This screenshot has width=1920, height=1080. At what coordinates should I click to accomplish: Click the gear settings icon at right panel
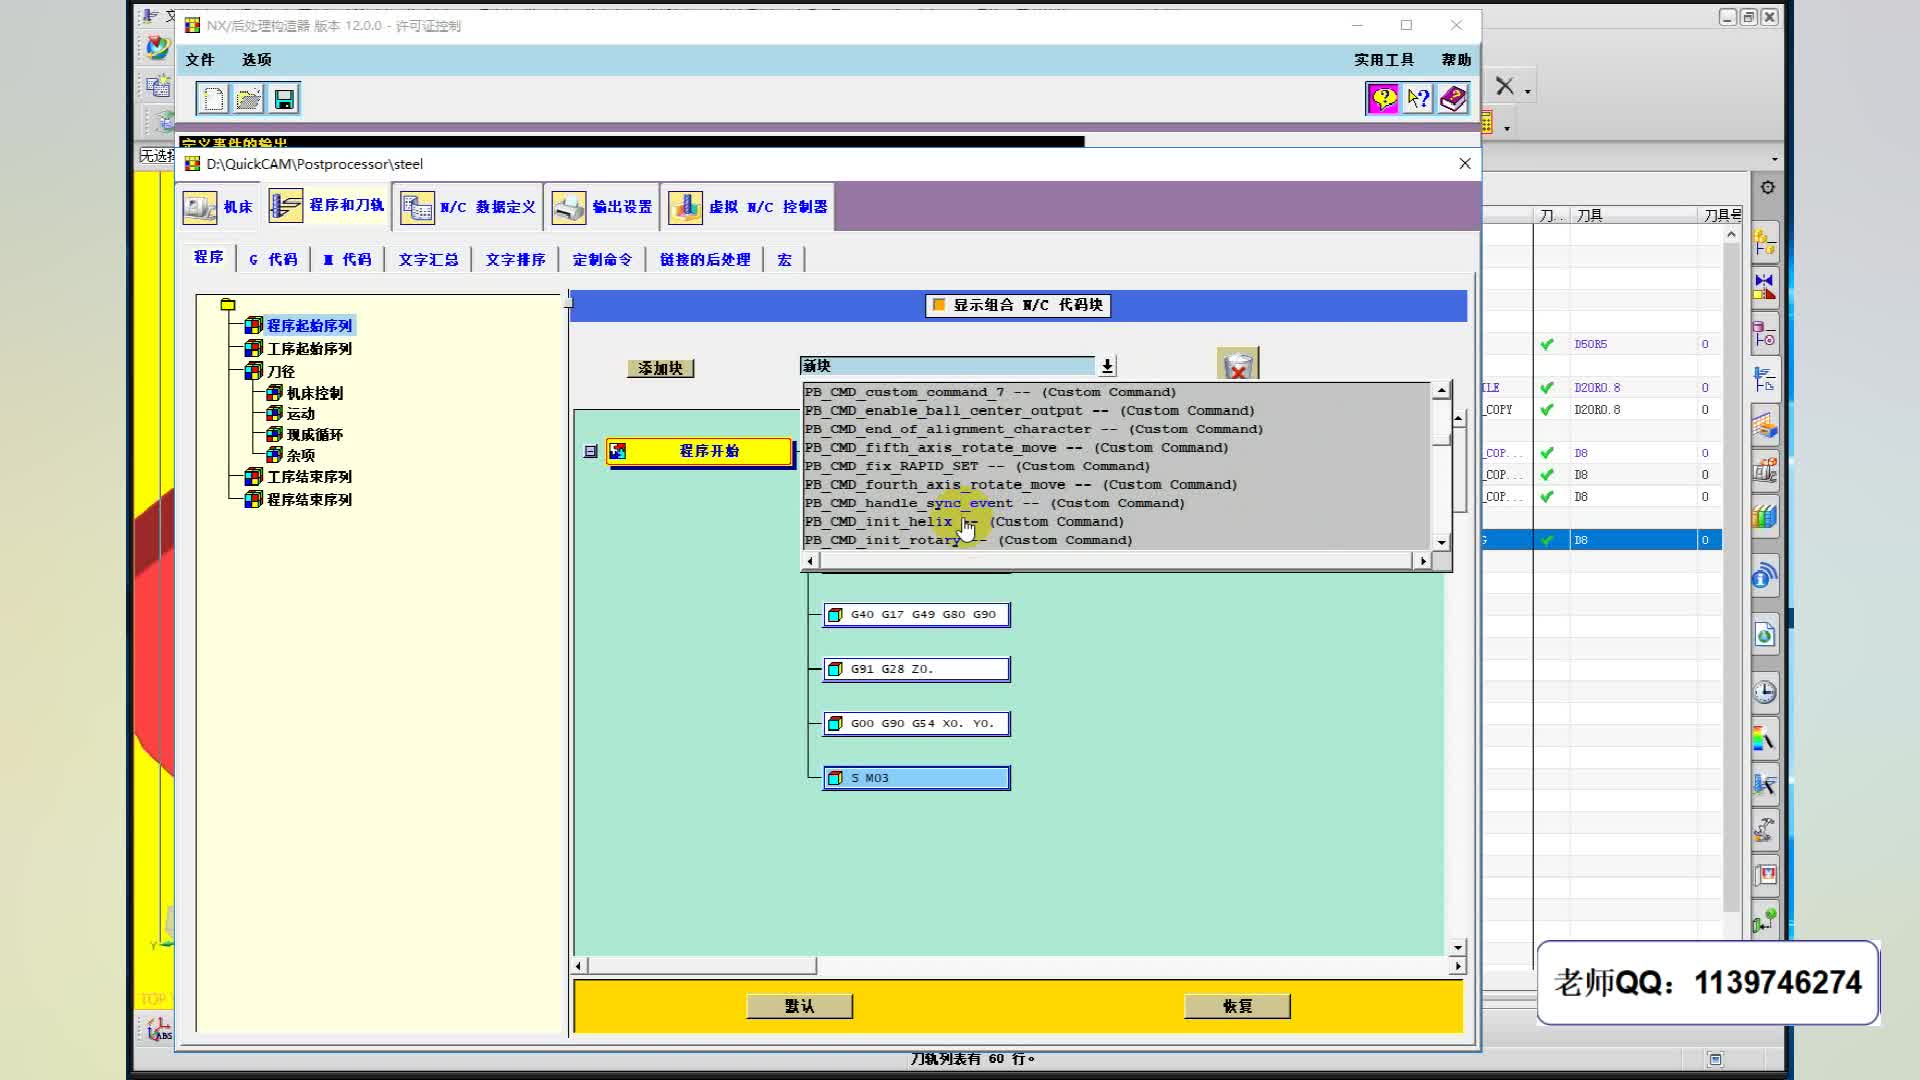pyautogui.click(x=1767, y=188)
